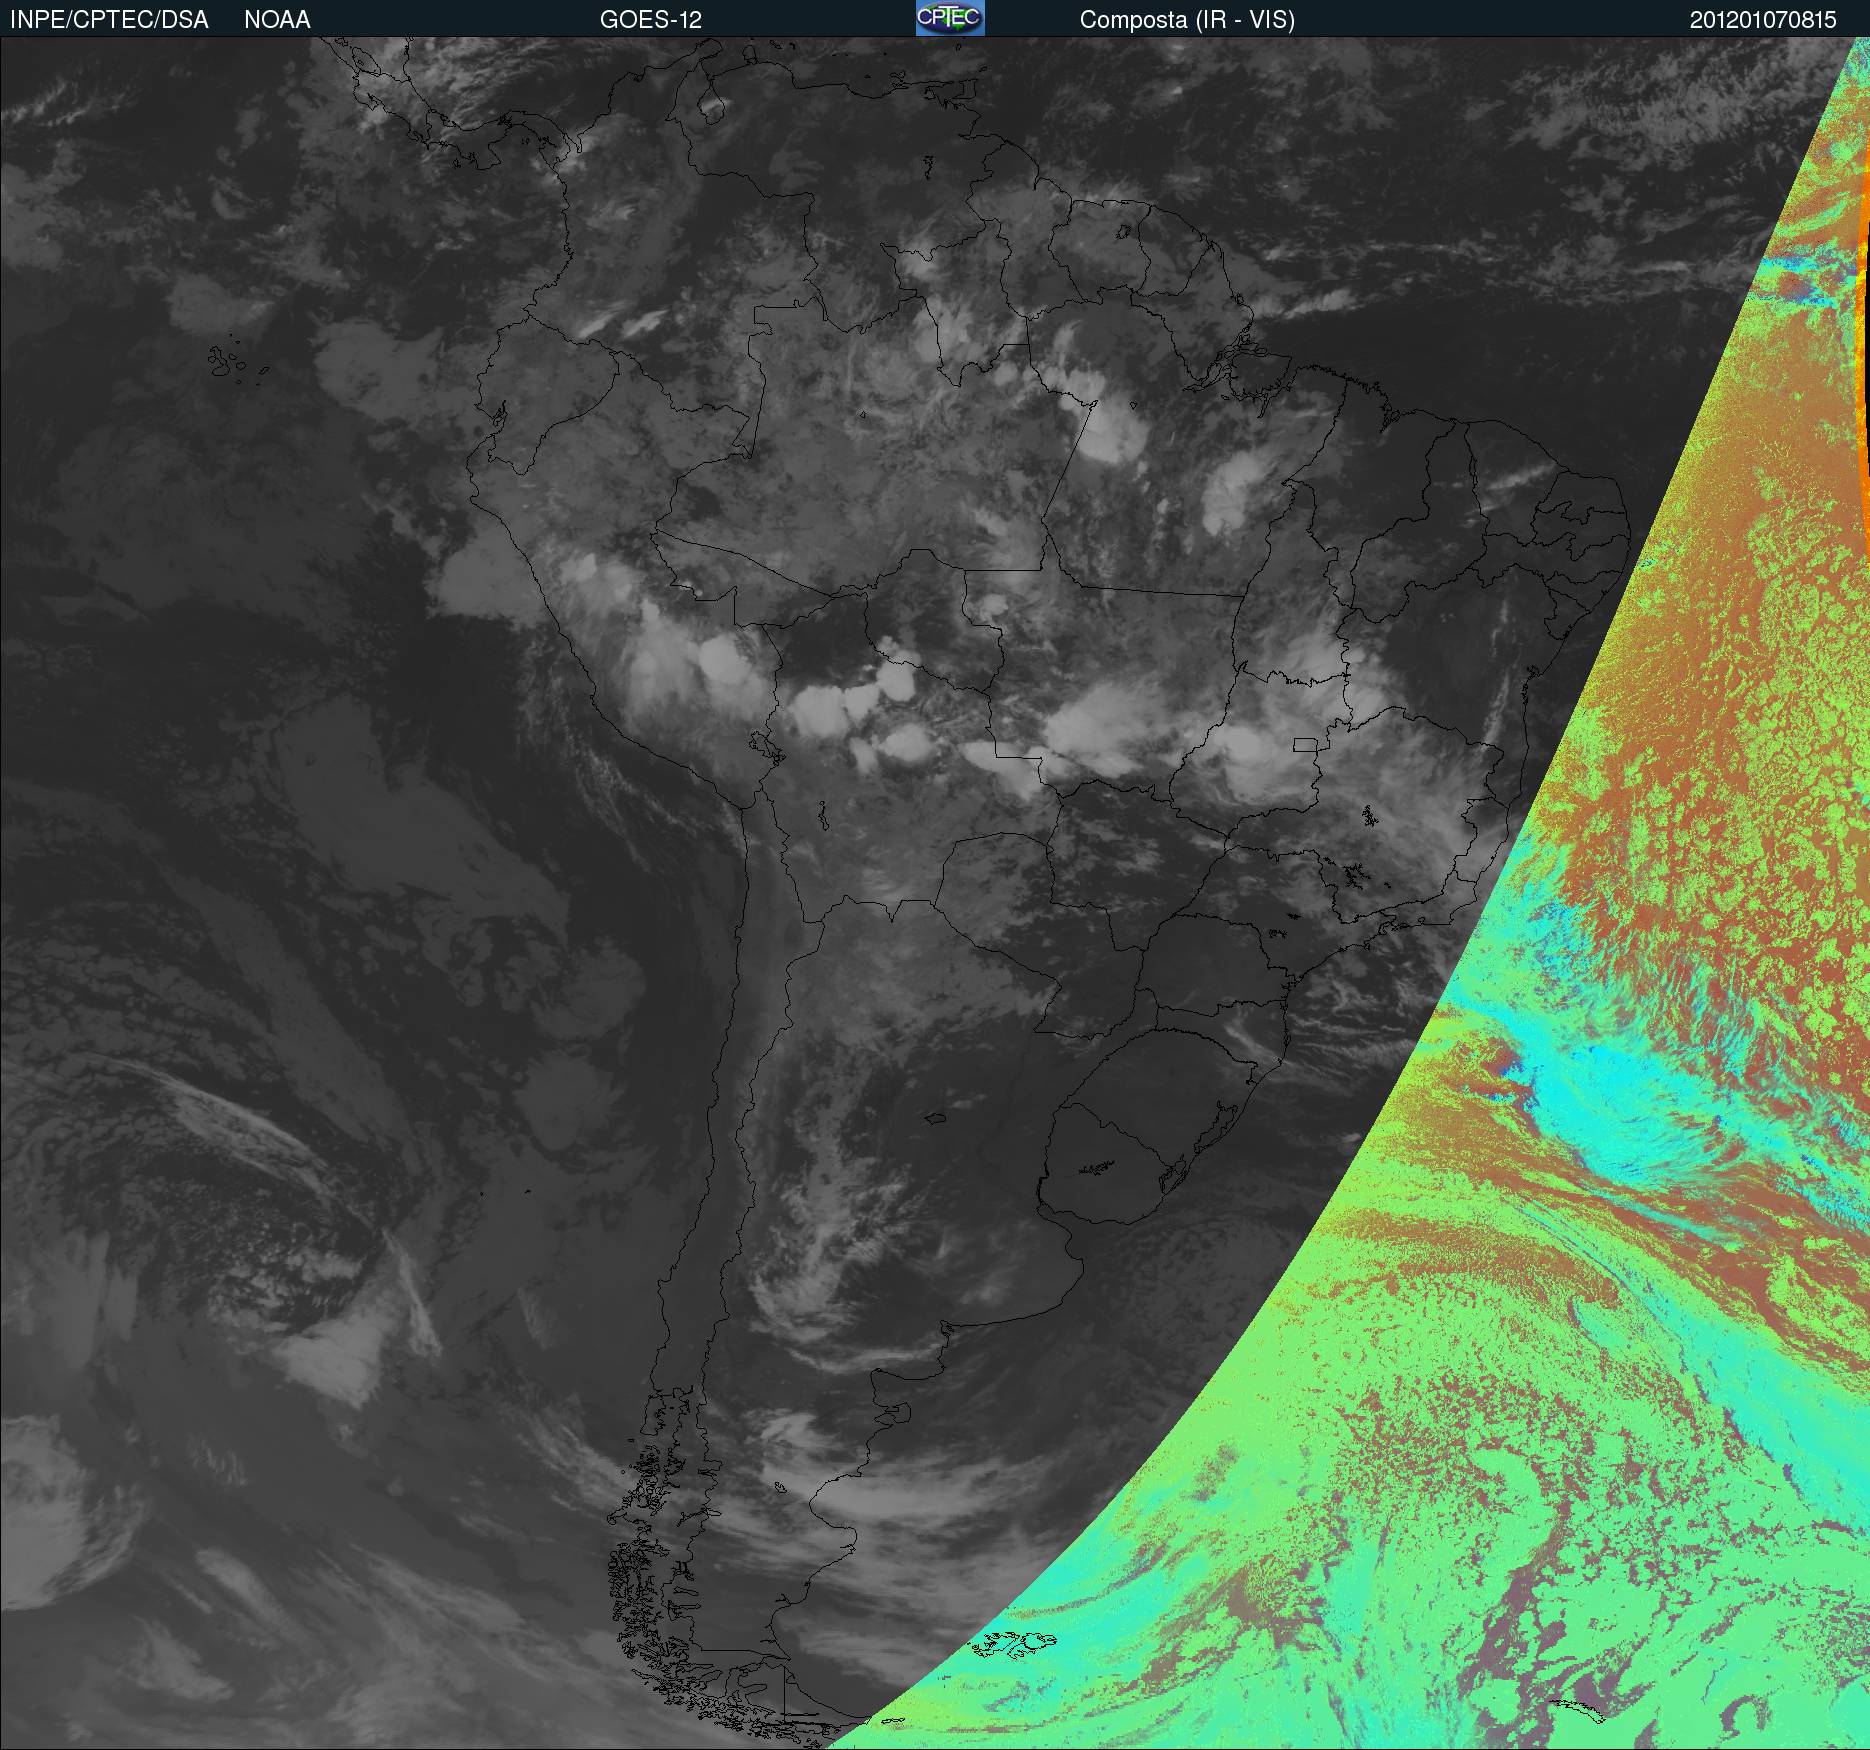1870x1750 pixels.
Task: Click the INPE/CPTEC/DSA header label
Action: pos(109,20)
